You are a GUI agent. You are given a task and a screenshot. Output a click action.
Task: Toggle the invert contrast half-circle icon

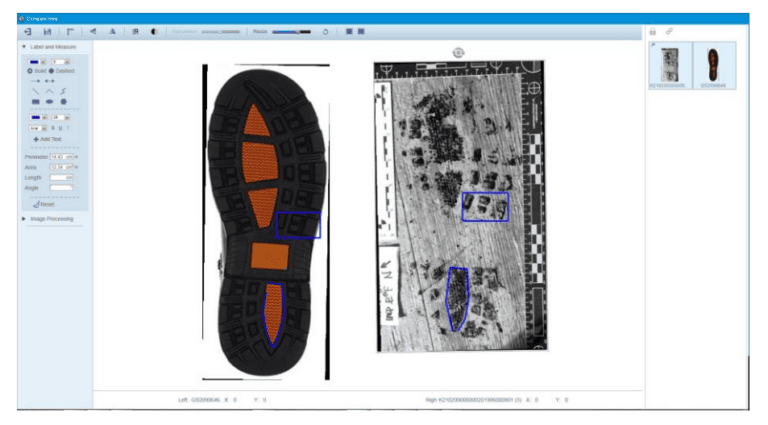(x=154, y=32)
